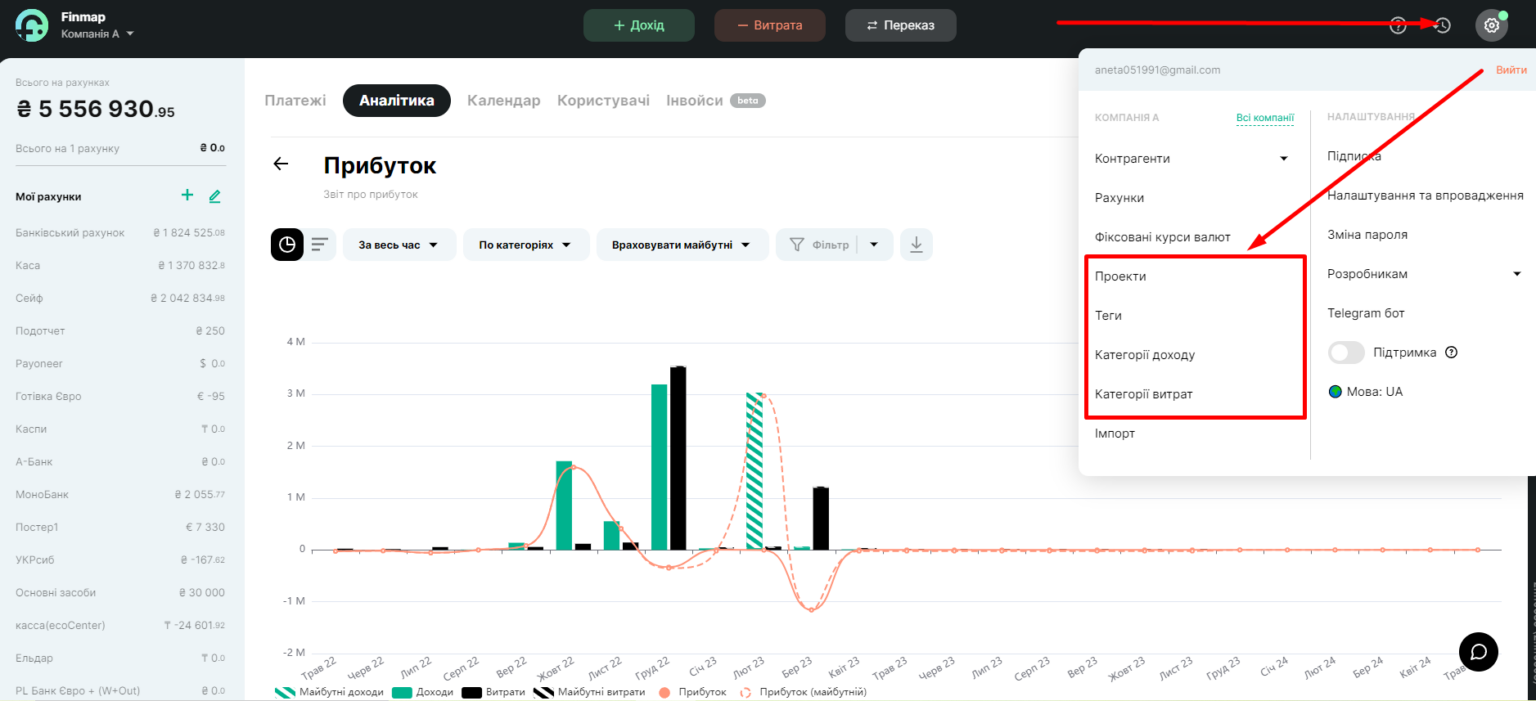Click the Вийти logout link
This screenshot has width=1536, height=701.
(1511, 69)
